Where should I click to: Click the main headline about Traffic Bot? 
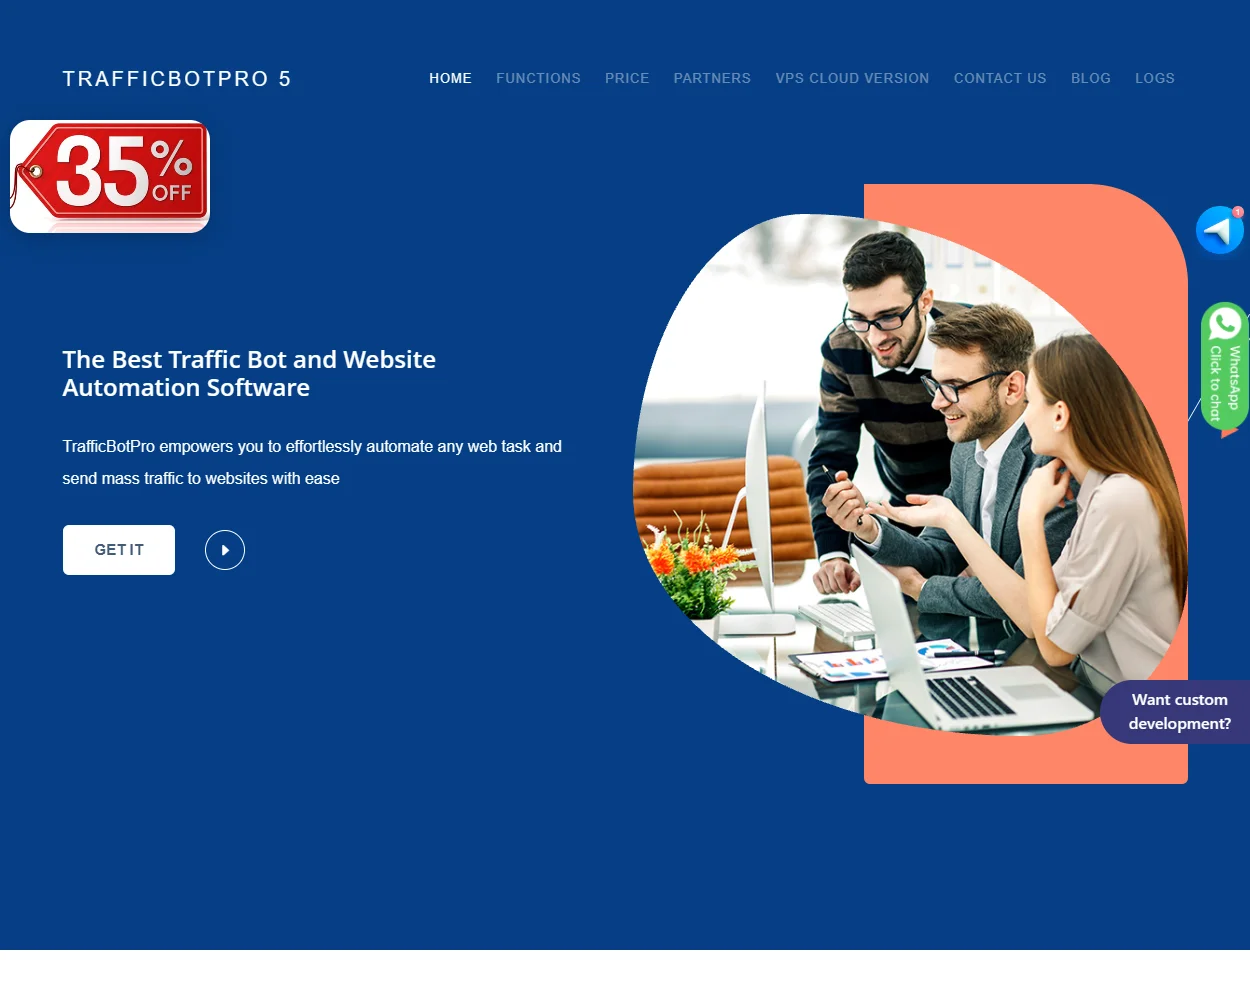click(249, 373)
